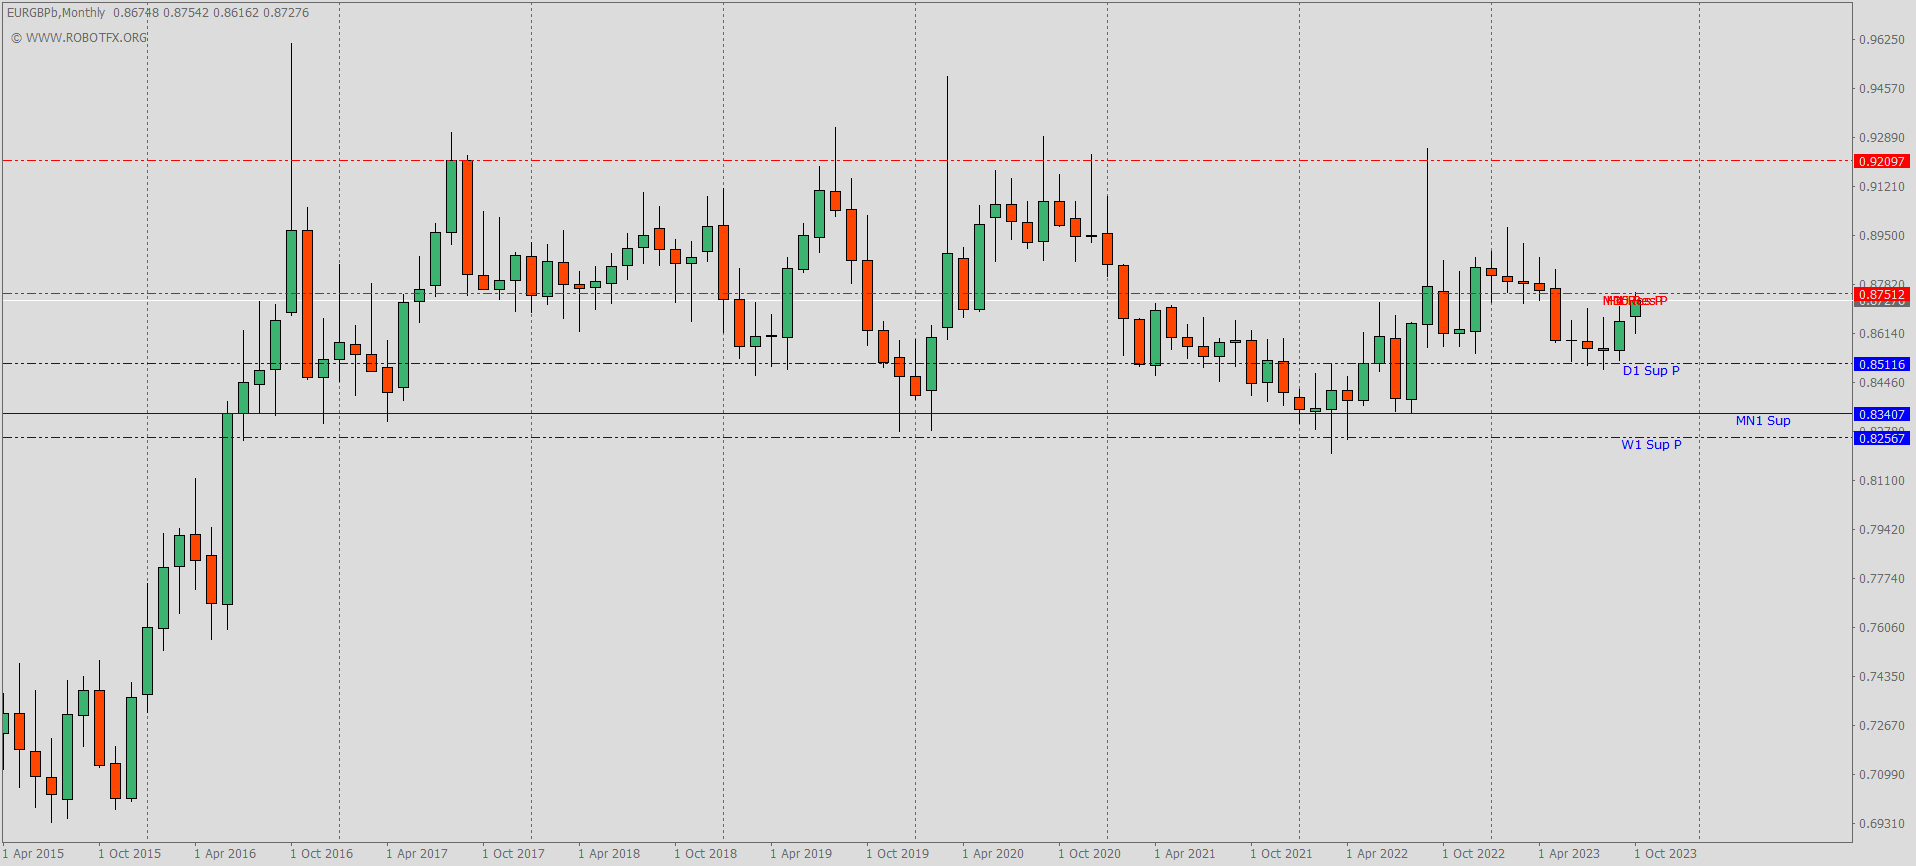Select the MN1 Sup line label
This screenshot has width=1916, height=866.
1763,421
